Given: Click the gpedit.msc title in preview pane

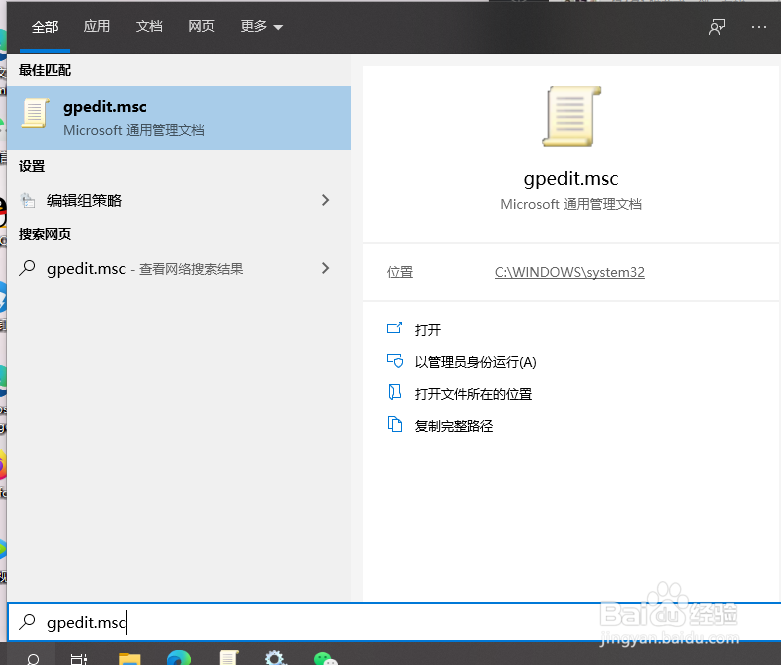Looking at the screenshot, I should [571, 178].
